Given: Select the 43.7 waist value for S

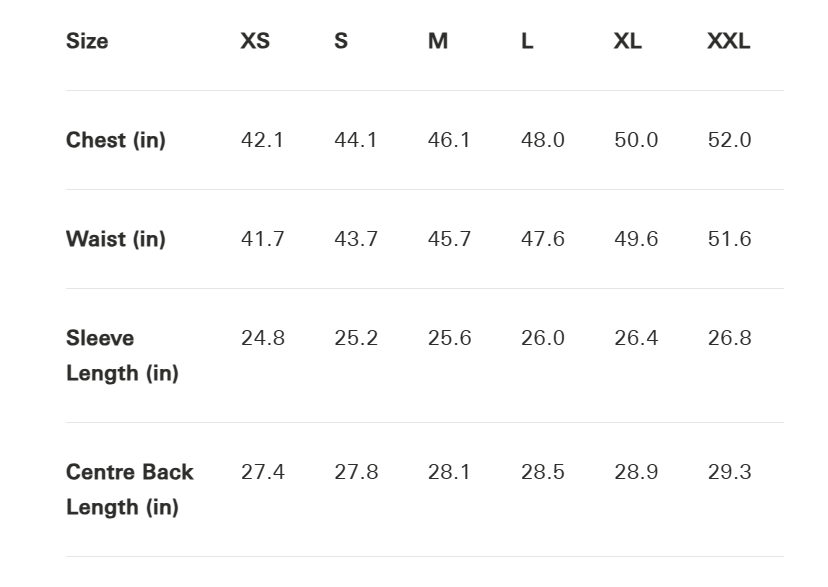Looking at the screenshot, I should pos(356,239).
